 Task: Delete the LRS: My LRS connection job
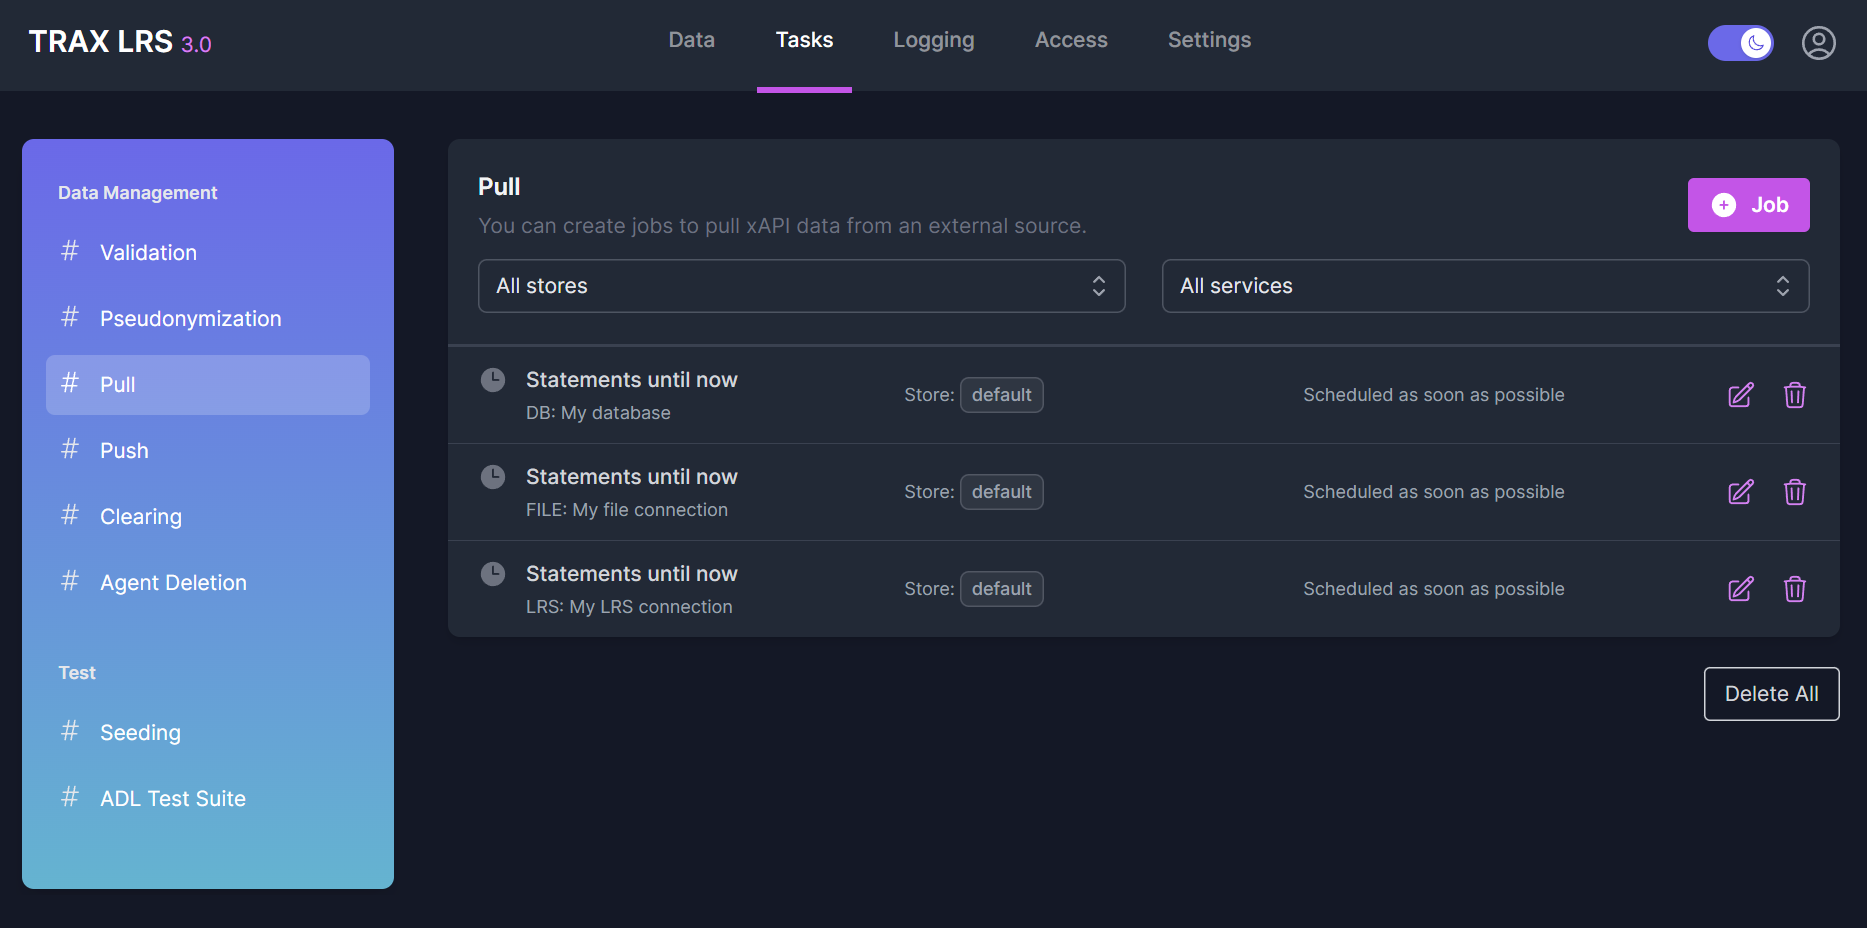point(1794,589)
